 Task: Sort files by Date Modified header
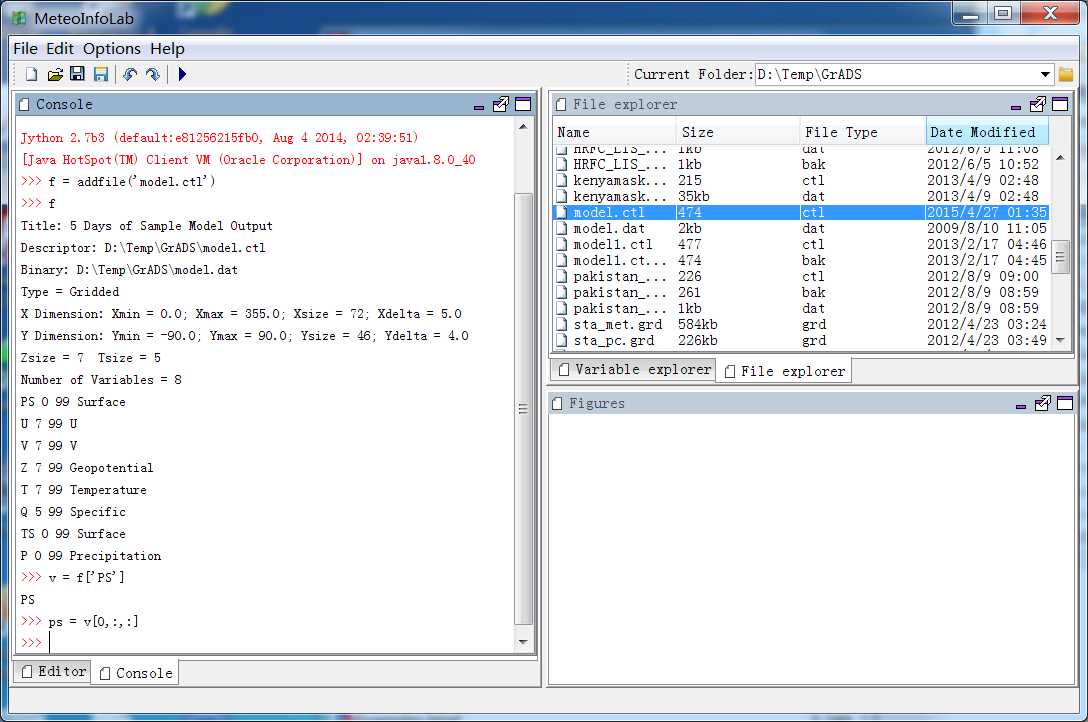pos(987,132)
